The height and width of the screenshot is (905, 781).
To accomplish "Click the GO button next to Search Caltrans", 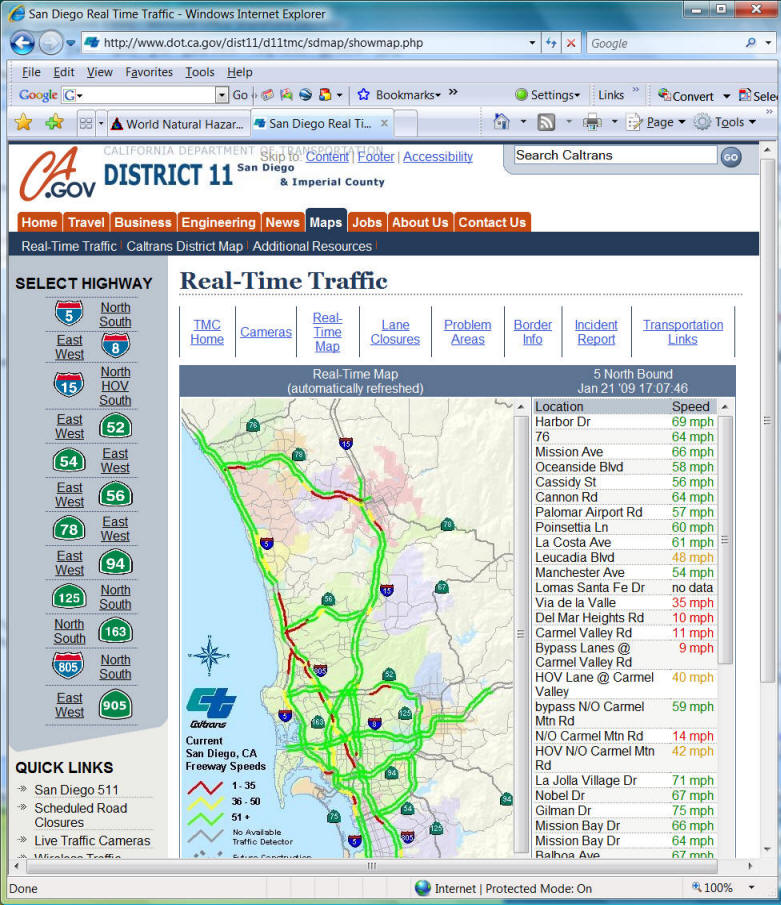I will pyautogui.click(x=730, y=156).
